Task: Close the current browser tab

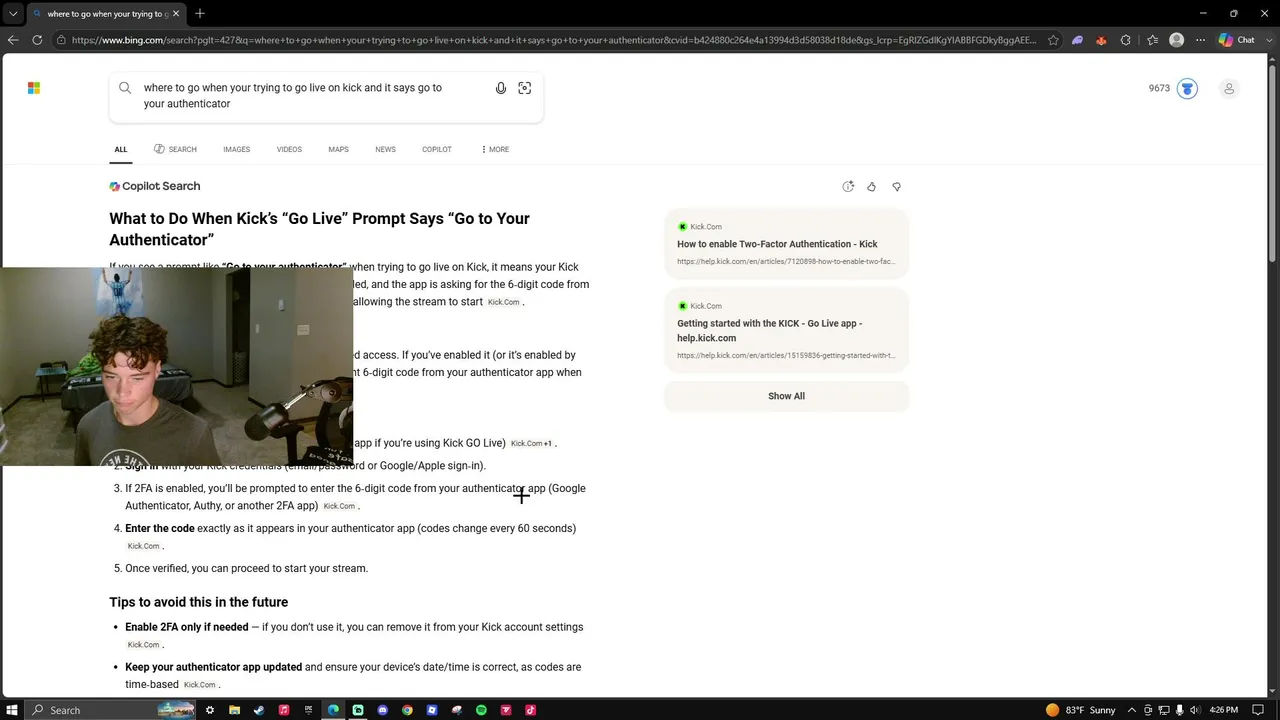Action: coord(175,13)
